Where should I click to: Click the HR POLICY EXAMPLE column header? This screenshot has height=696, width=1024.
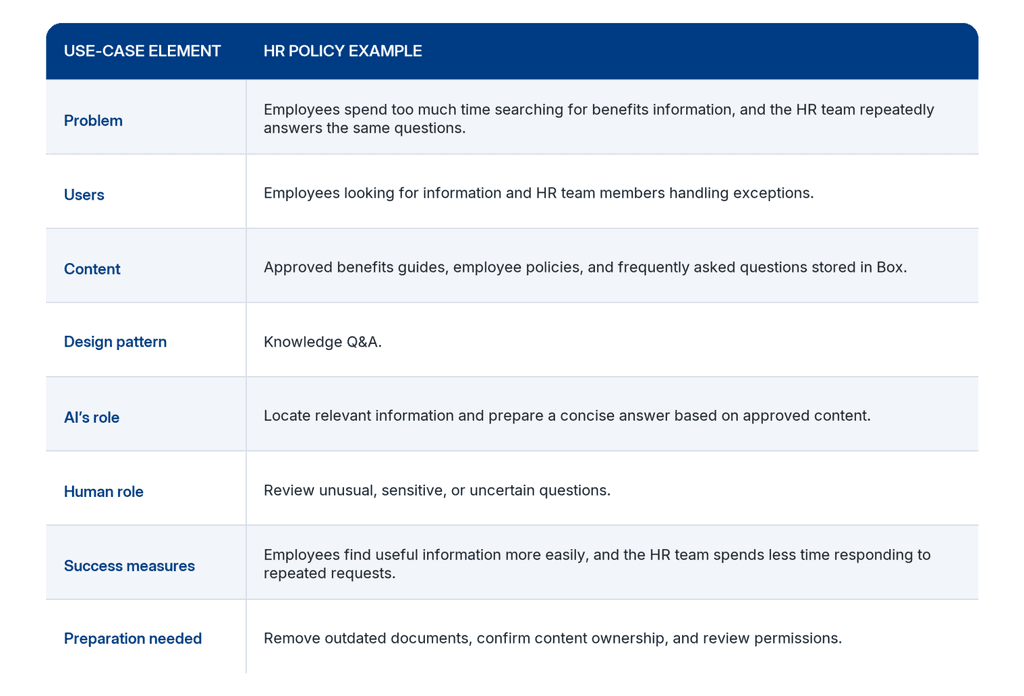click(x=343, y=51)
